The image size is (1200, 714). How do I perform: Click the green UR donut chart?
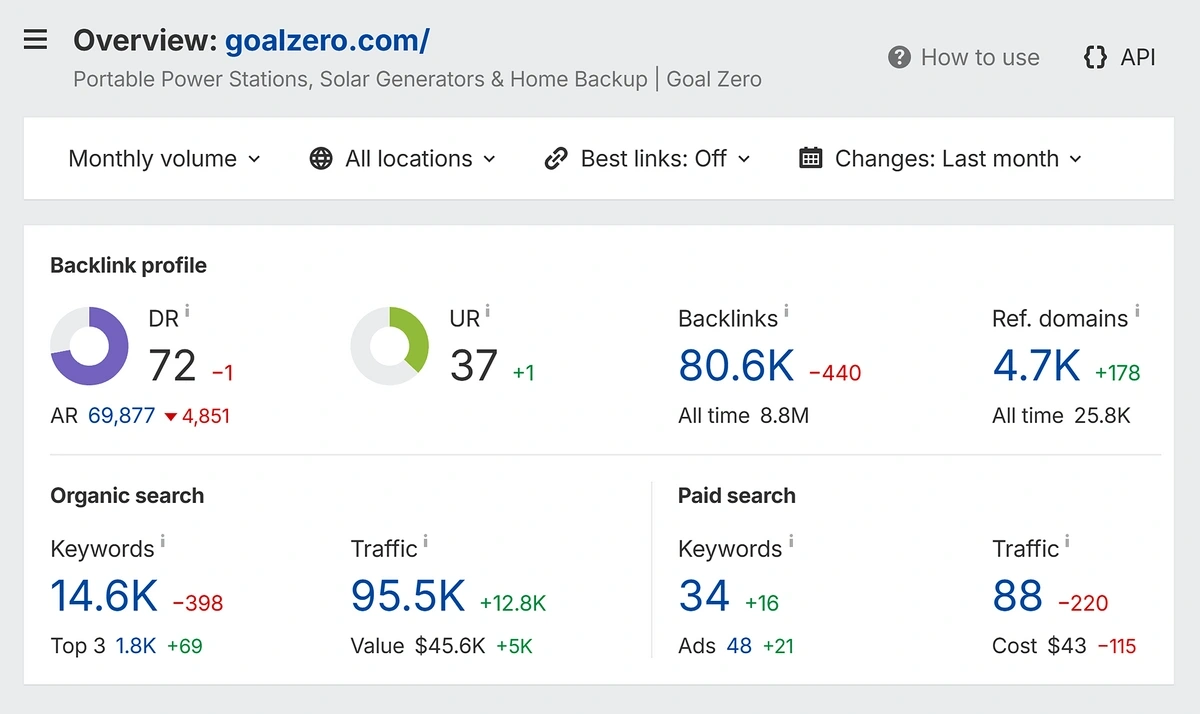tap(389, 346)
